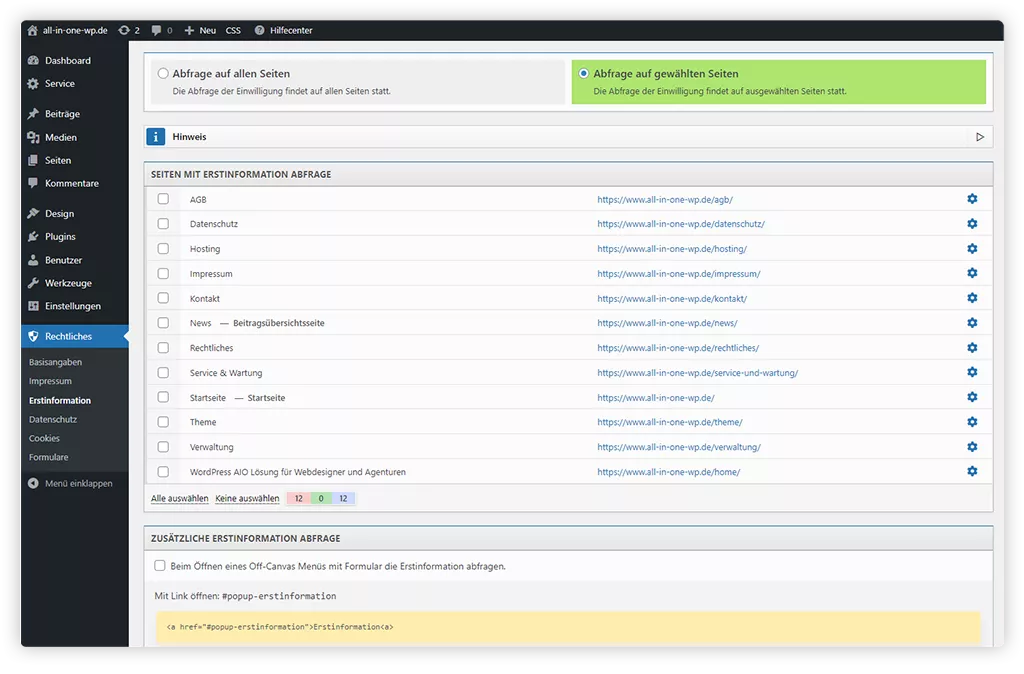The image size is (1024, 674).
Task: Click the 'Alle auswählen' link
Action: [x=180, y=498]
